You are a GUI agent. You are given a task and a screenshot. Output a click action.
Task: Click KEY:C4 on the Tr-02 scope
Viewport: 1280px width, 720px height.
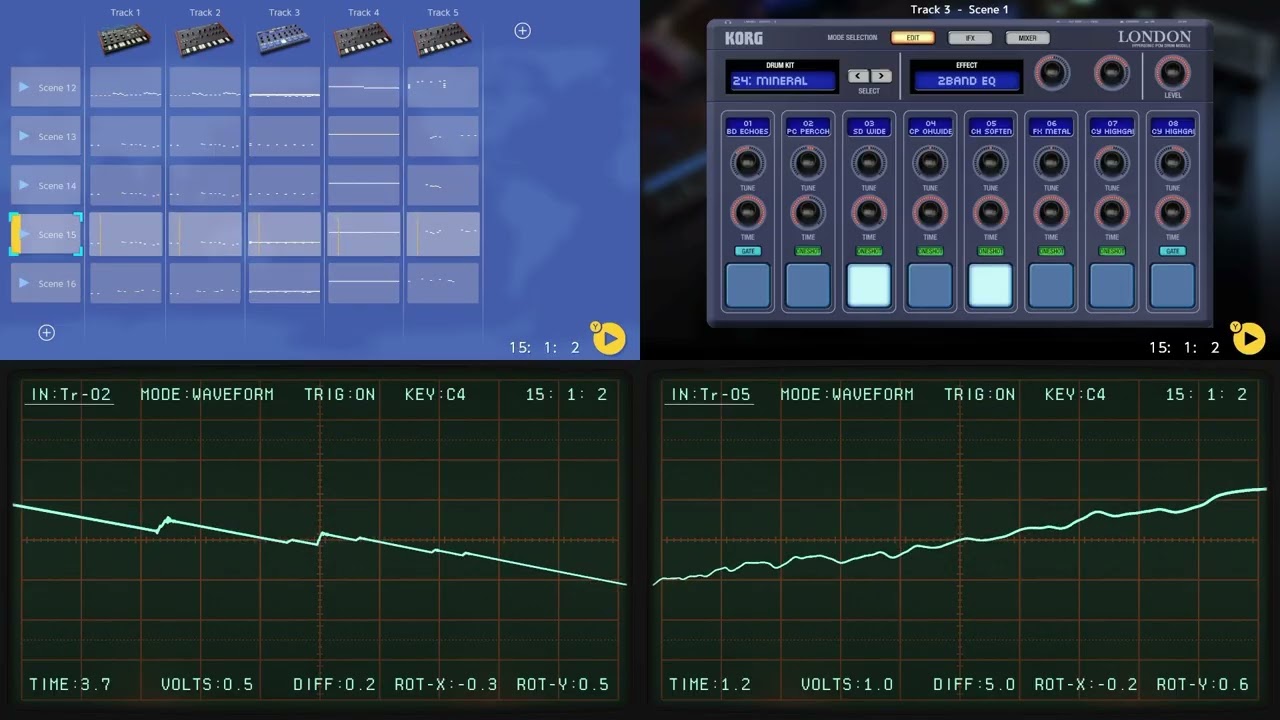[x=435, y=394]
